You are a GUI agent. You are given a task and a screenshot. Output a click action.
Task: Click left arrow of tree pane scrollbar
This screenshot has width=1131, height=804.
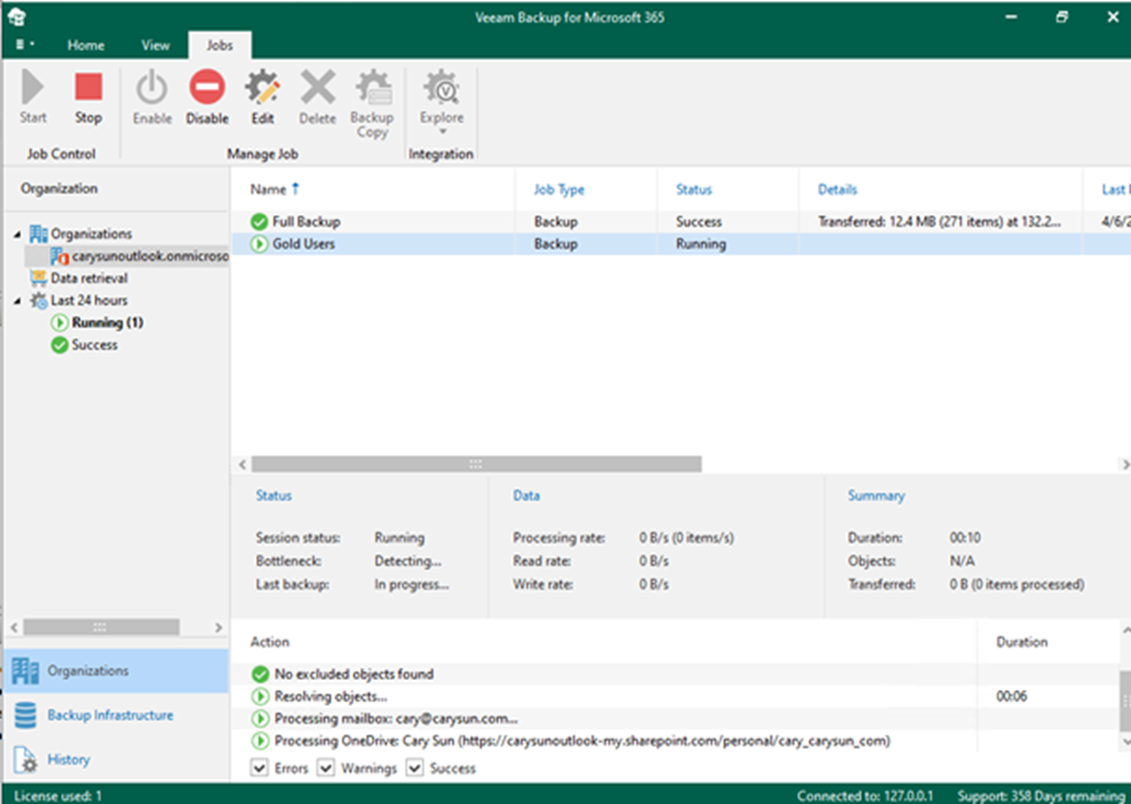(14, 627)
